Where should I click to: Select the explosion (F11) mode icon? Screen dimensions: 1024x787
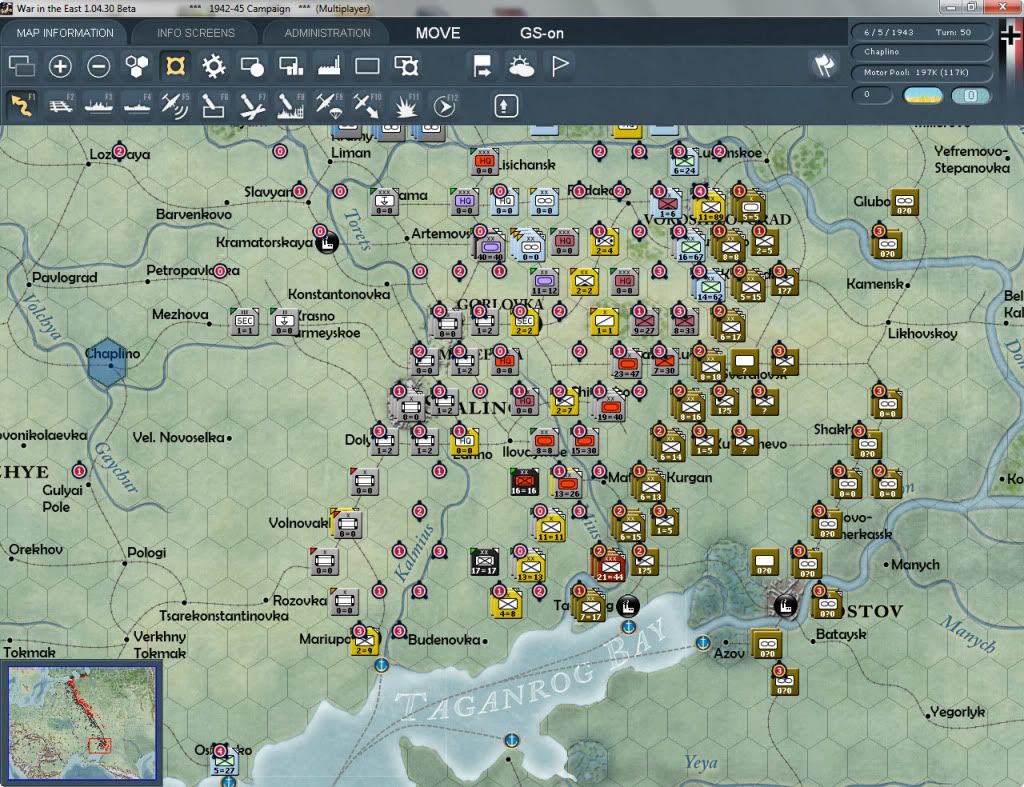click(x=406, y=105)
